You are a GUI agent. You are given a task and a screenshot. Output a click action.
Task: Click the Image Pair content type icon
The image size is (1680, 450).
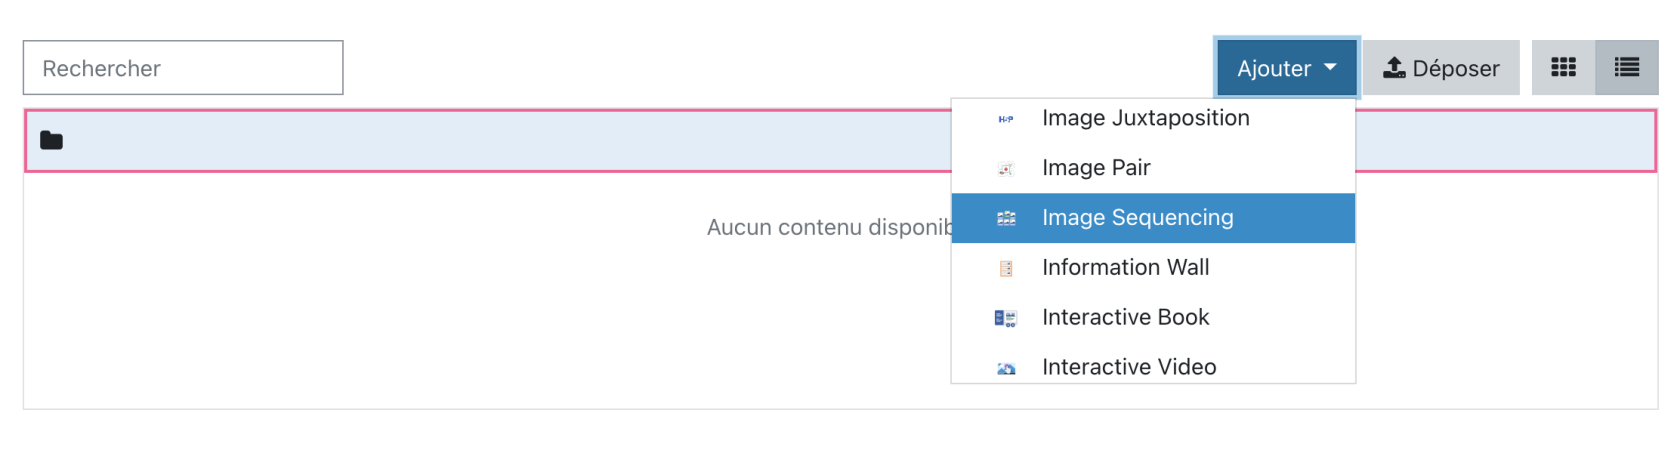point(1006,169)
